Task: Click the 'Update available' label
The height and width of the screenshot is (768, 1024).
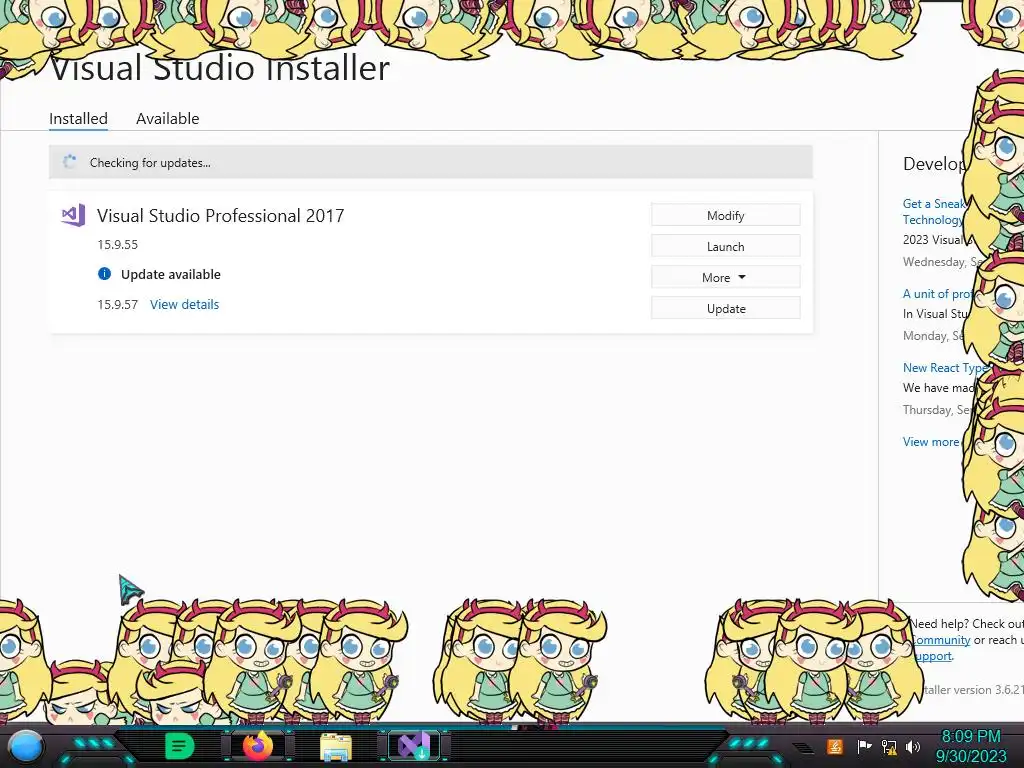Action: coord(170,274)
